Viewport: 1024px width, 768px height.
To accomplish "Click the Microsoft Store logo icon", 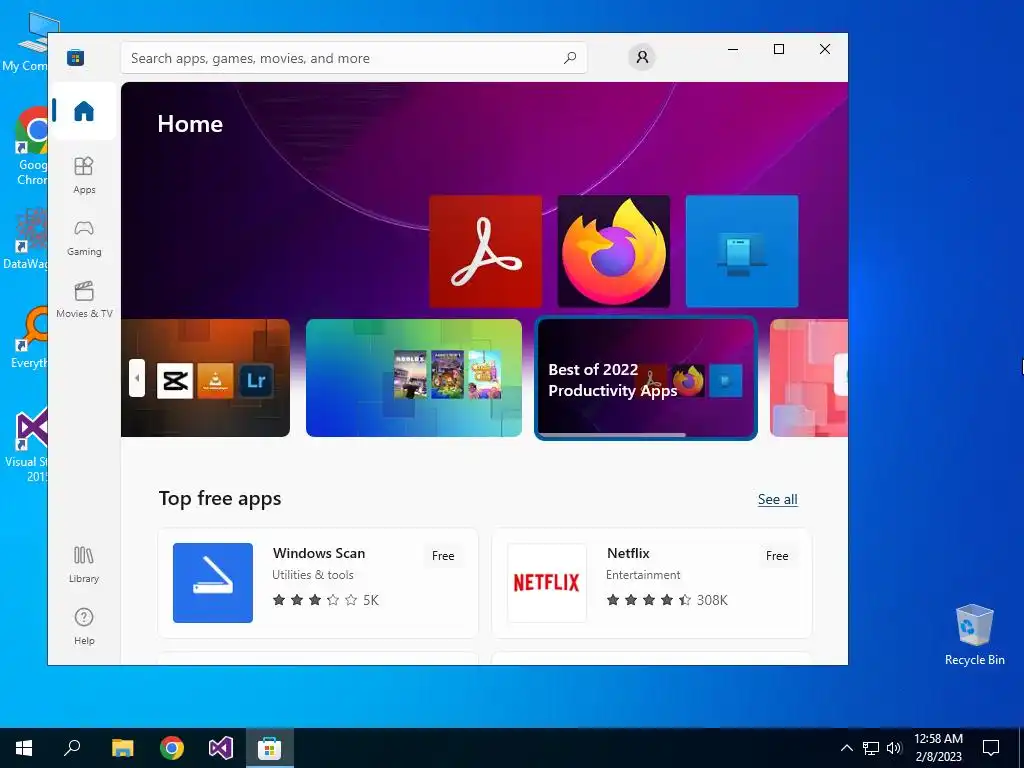I will coord(76,58).
